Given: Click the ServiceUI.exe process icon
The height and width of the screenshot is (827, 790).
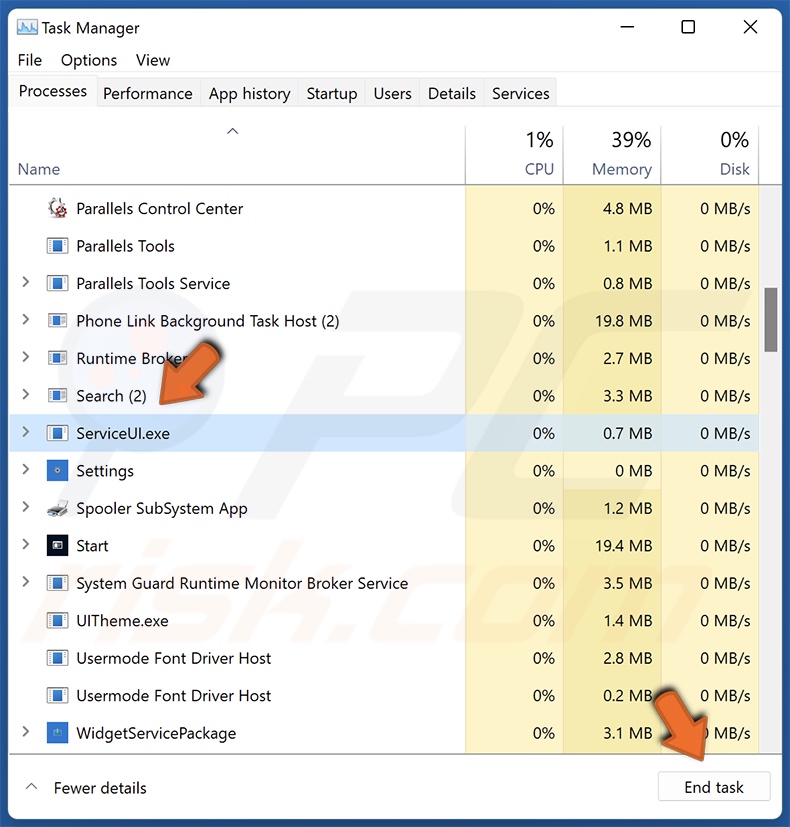Looking at the screenshot, I should coord(57,433).
